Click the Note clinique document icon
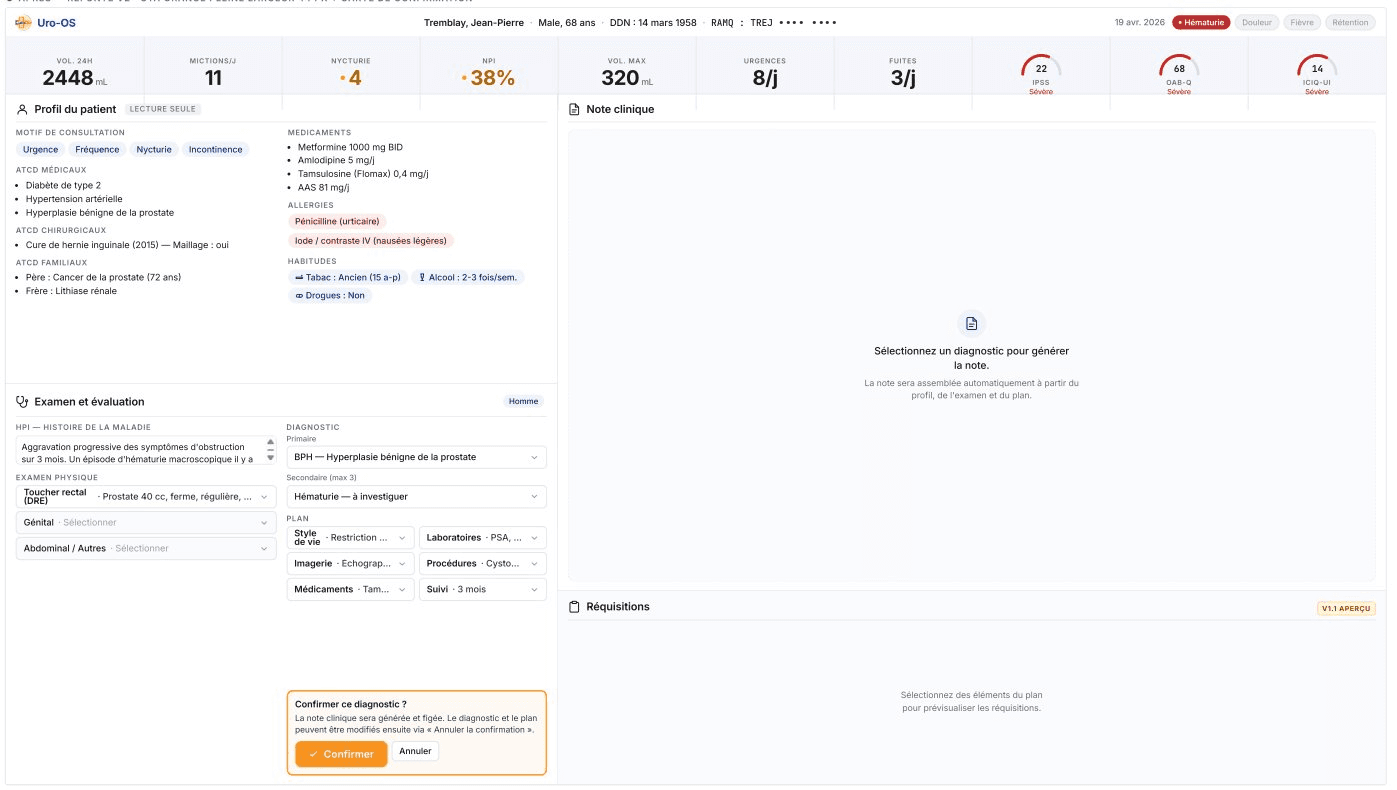This screenshot has width=1397, height=790. 574,109
